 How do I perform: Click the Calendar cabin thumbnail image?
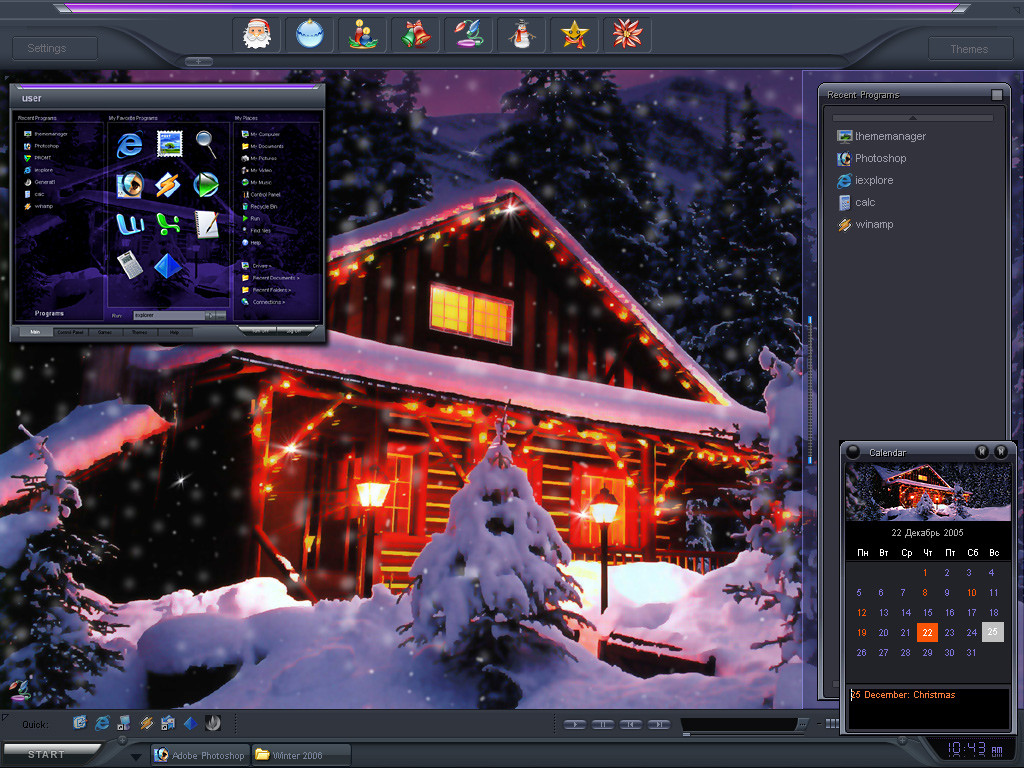click(x=927, y=492)
